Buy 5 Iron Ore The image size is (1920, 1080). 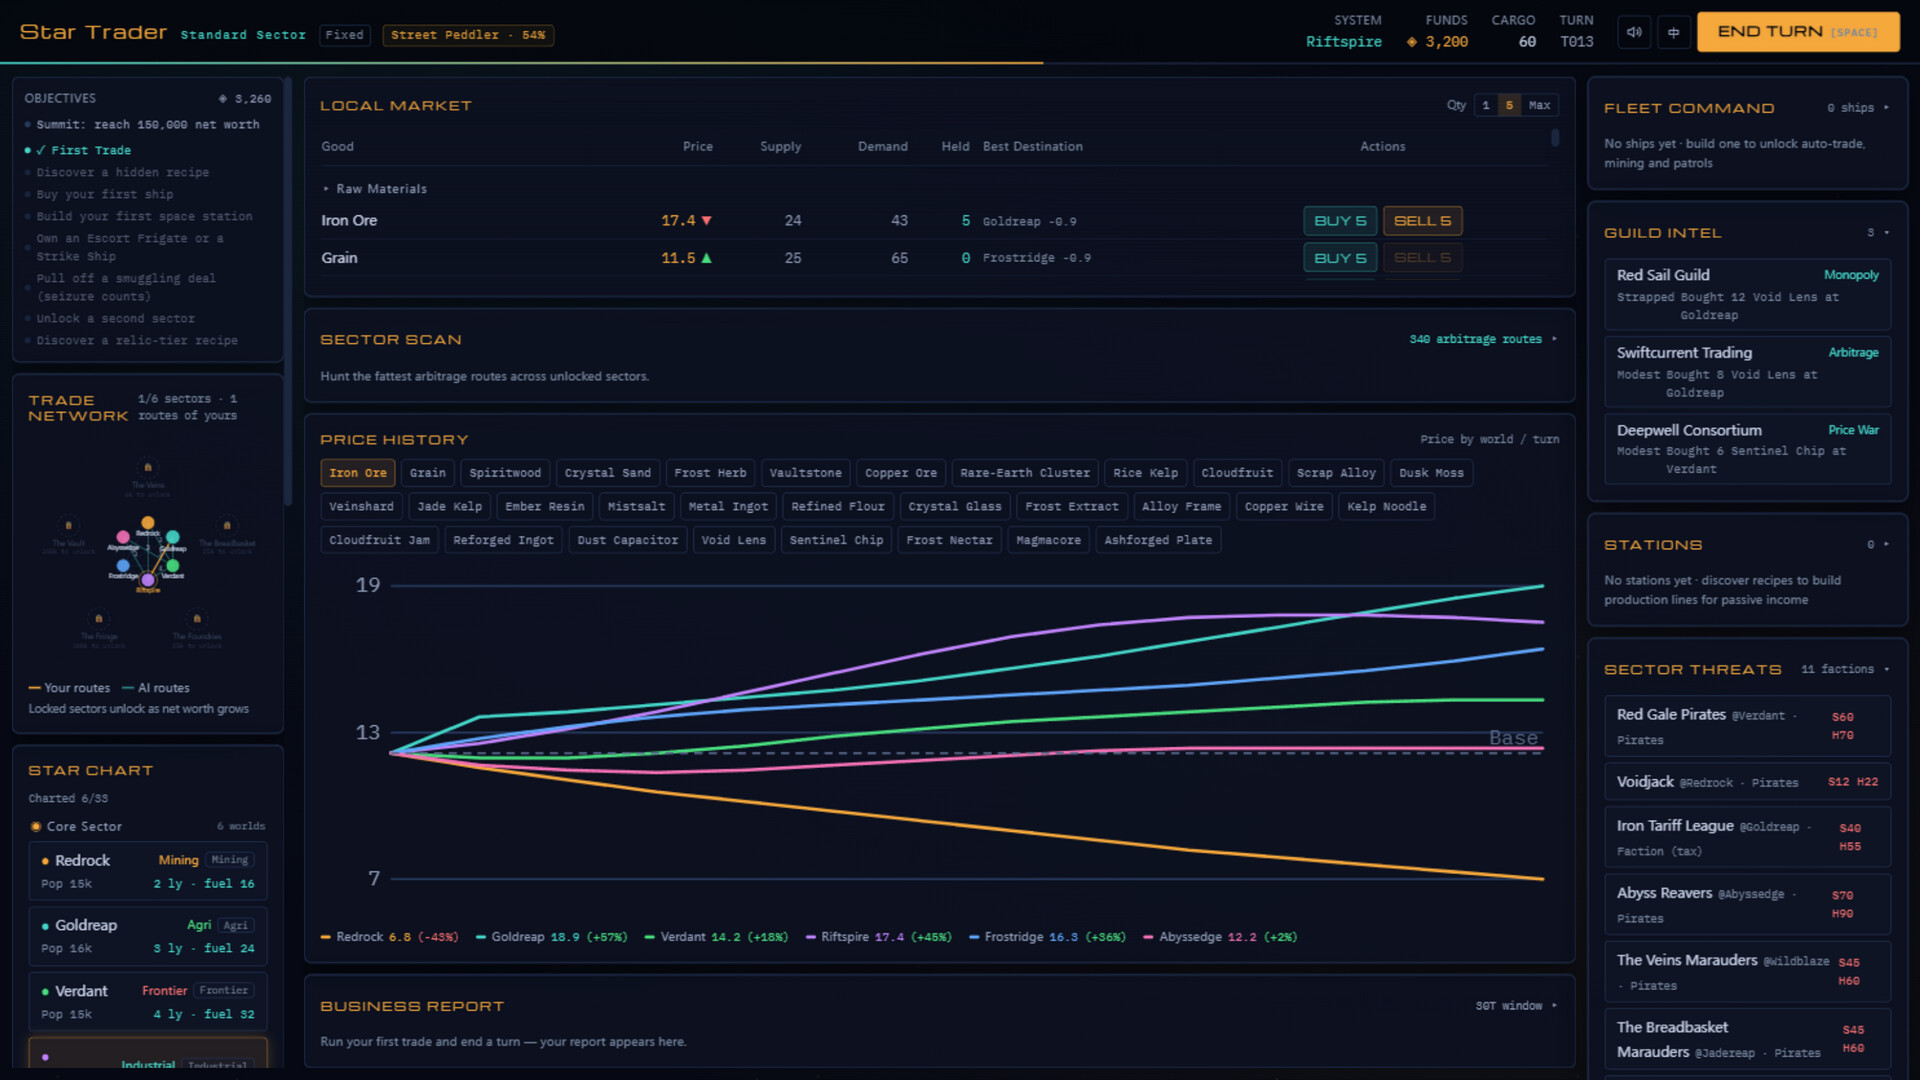click(x=1340, y=221)
